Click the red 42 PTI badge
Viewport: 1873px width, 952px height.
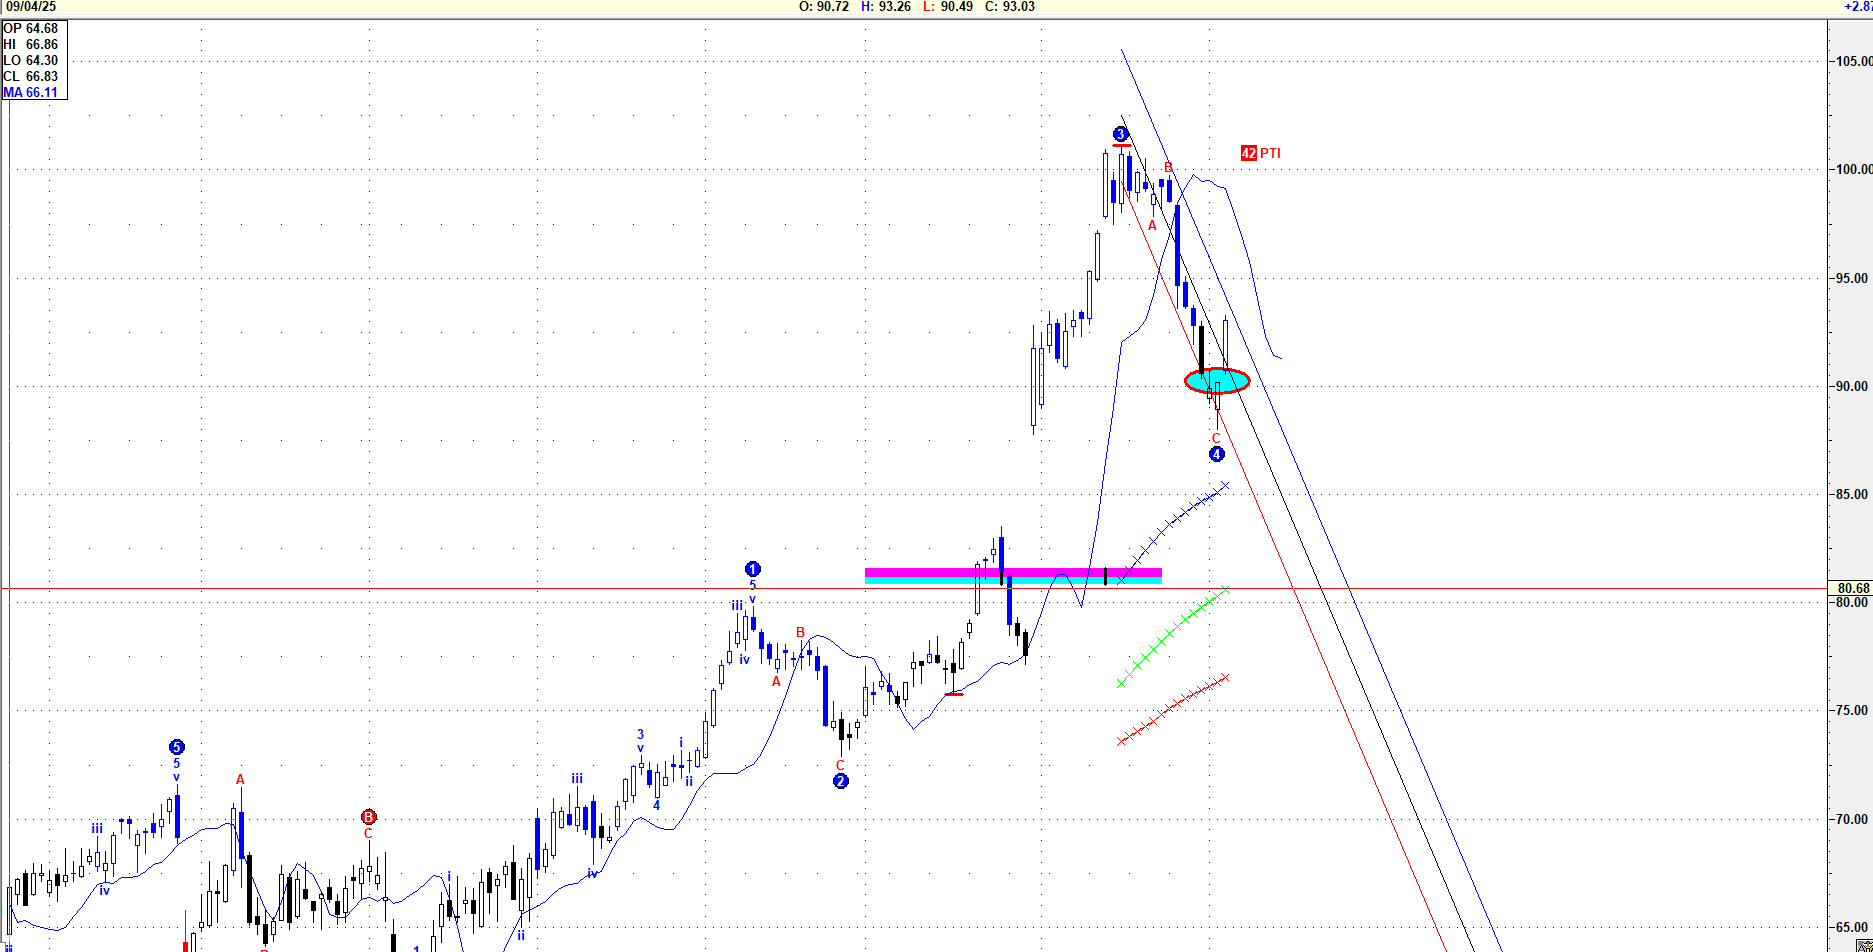tap(1248, 153)
